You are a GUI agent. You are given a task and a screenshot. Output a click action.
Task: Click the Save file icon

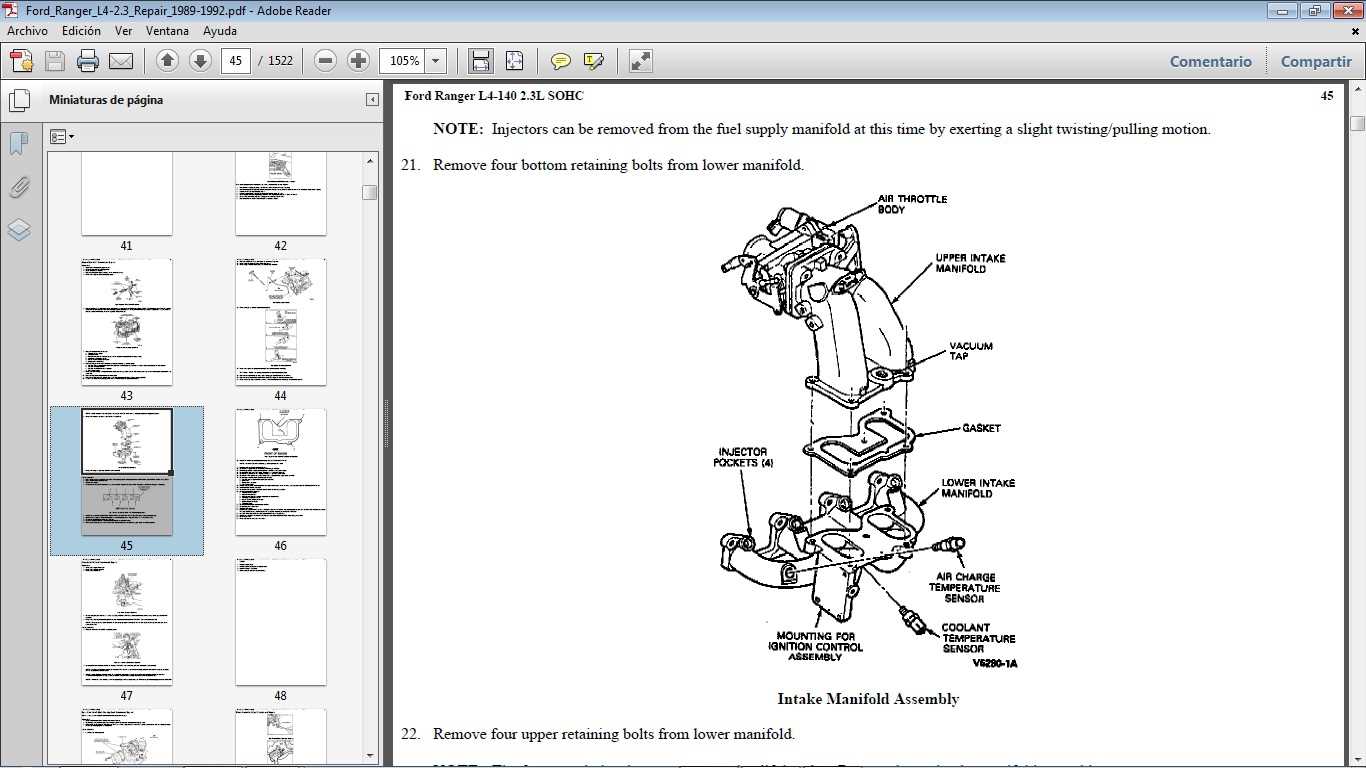pyautogui.click(x=55, y=61)
